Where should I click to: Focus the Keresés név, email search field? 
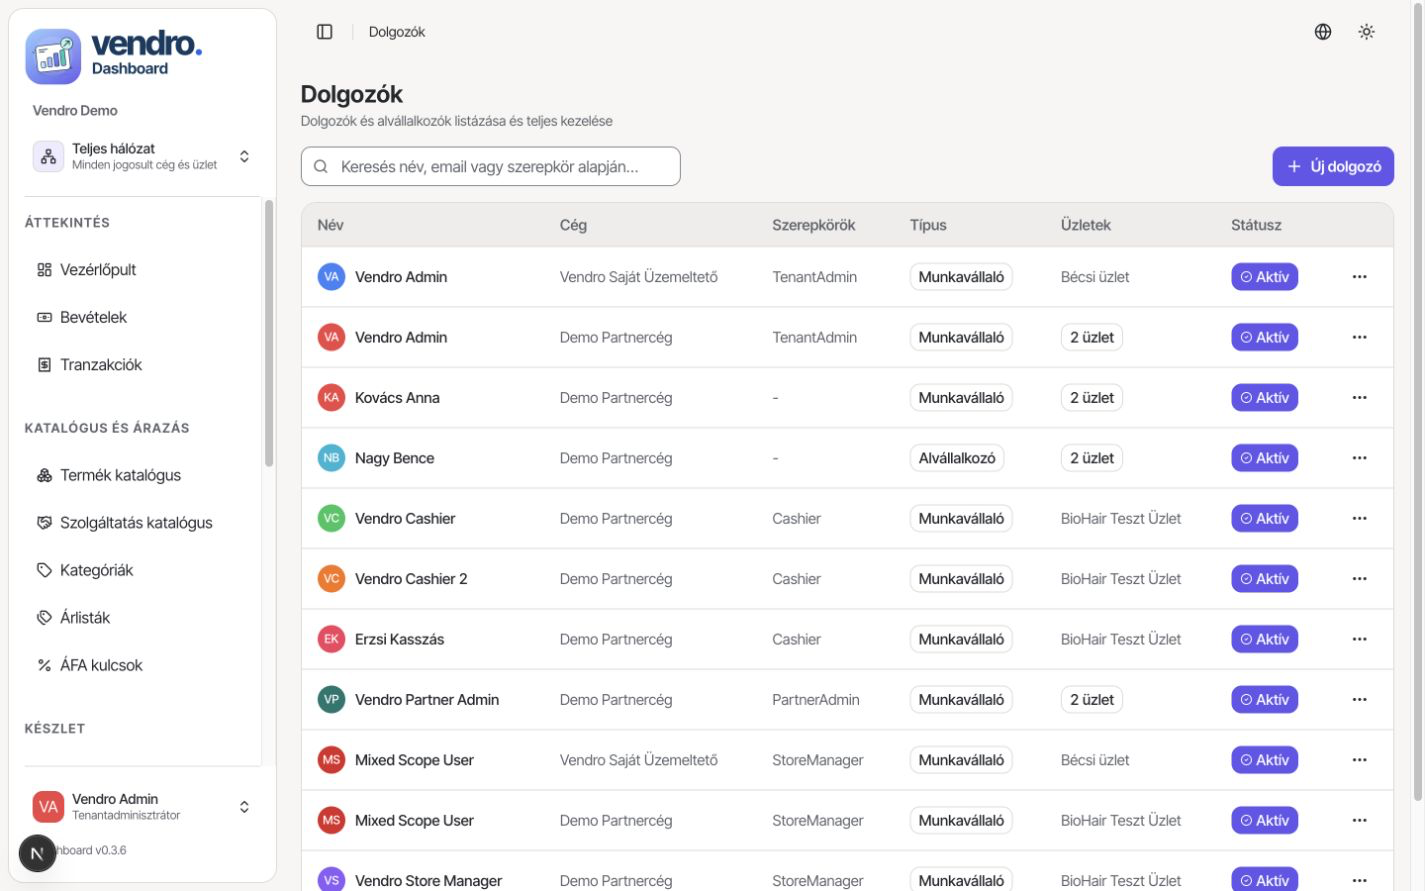(x=490, y=167)
